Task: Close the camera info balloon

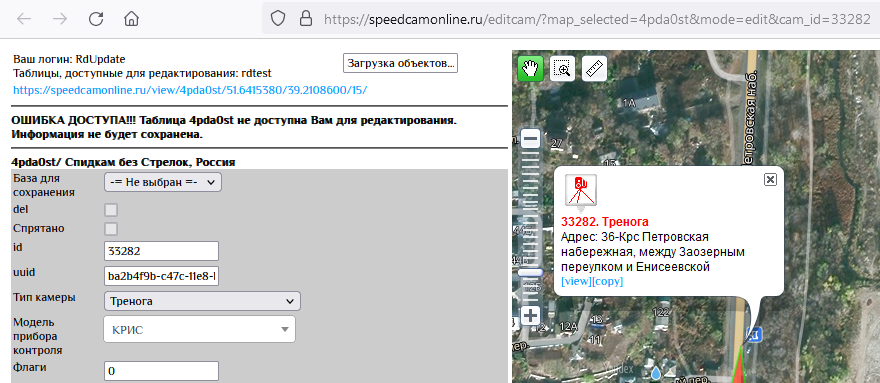Action: pos(771,179)
